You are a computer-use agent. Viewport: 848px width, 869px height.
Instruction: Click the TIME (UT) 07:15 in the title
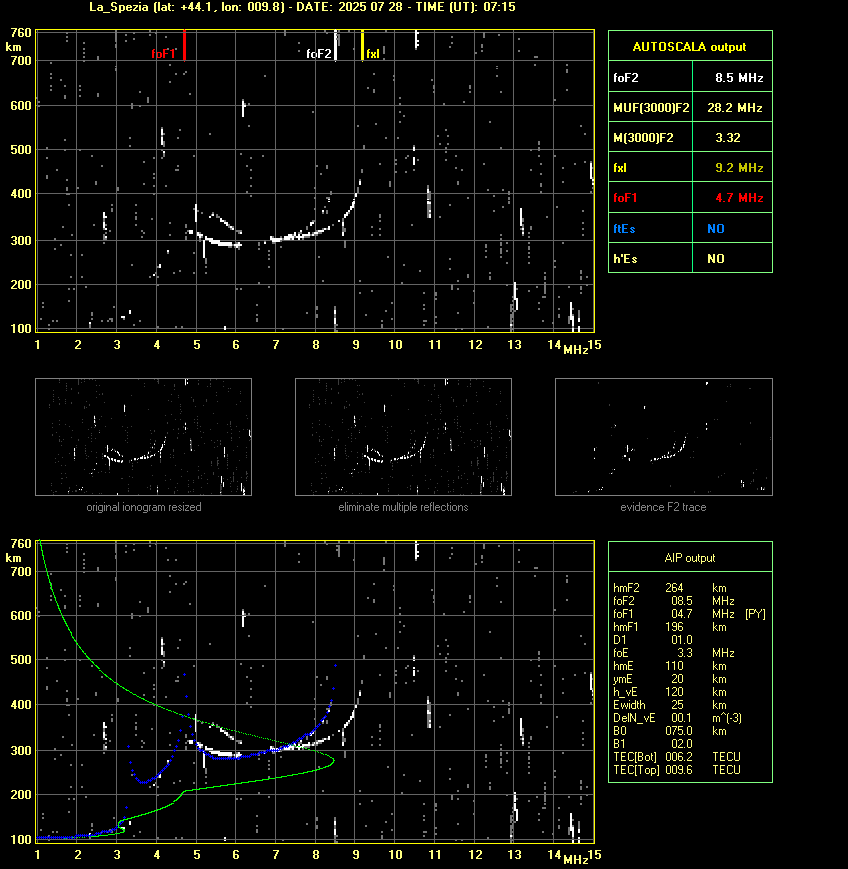click(466, 7)
